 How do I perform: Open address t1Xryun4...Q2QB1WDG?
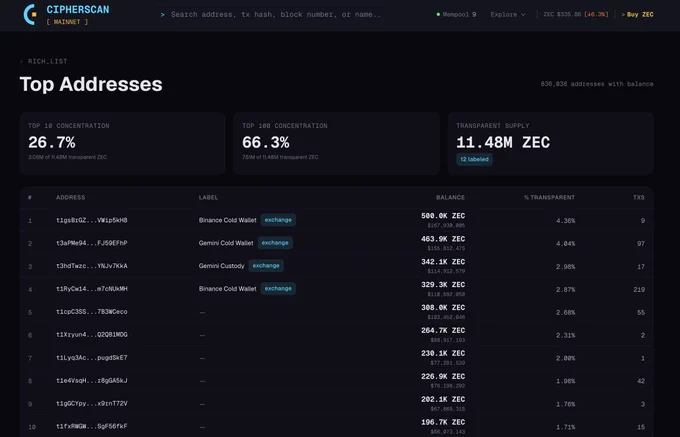click(92, 335)
